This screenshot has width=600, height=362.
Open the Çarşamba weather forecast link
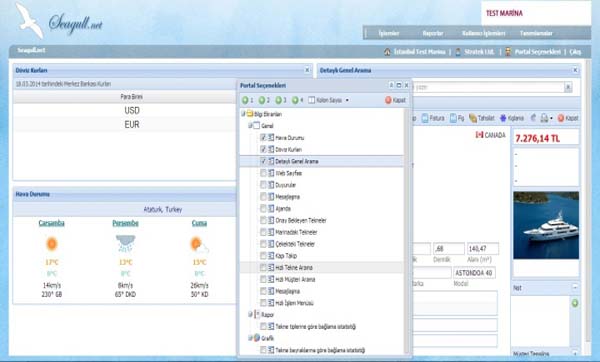[x=52, y=223]
